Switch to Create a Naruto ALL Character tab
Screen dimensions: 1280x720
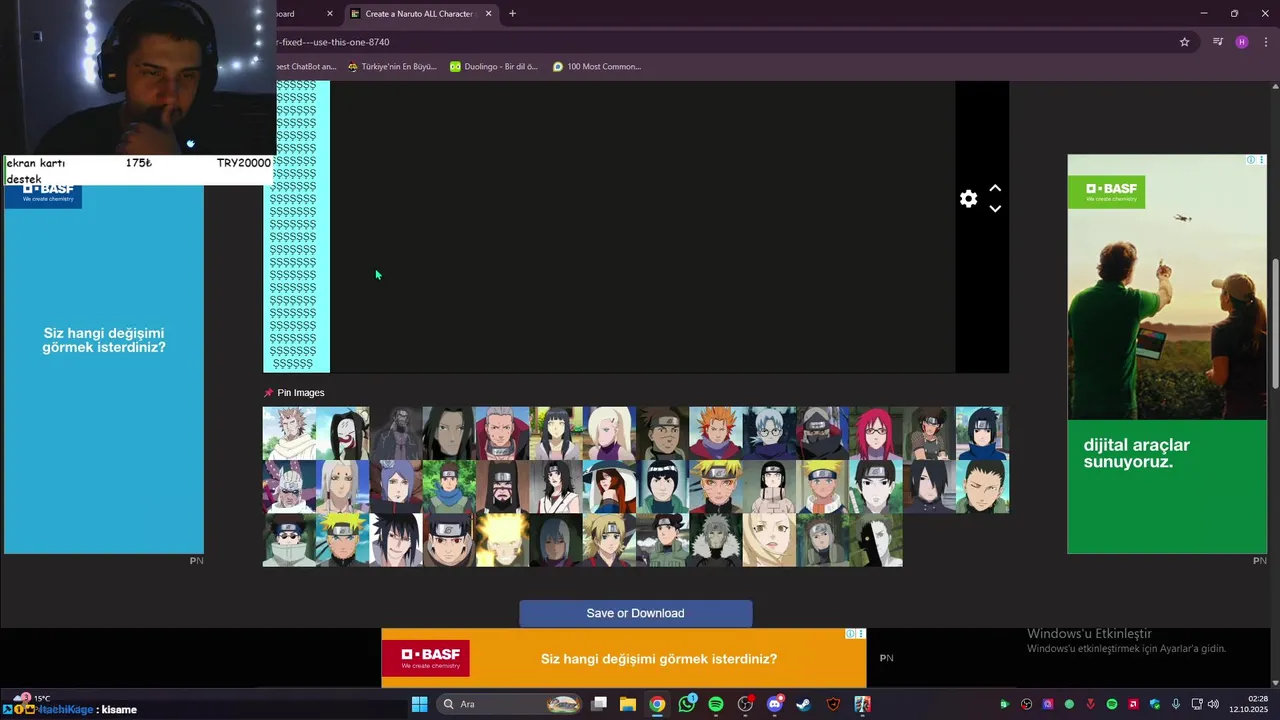(x=421, y=14)
